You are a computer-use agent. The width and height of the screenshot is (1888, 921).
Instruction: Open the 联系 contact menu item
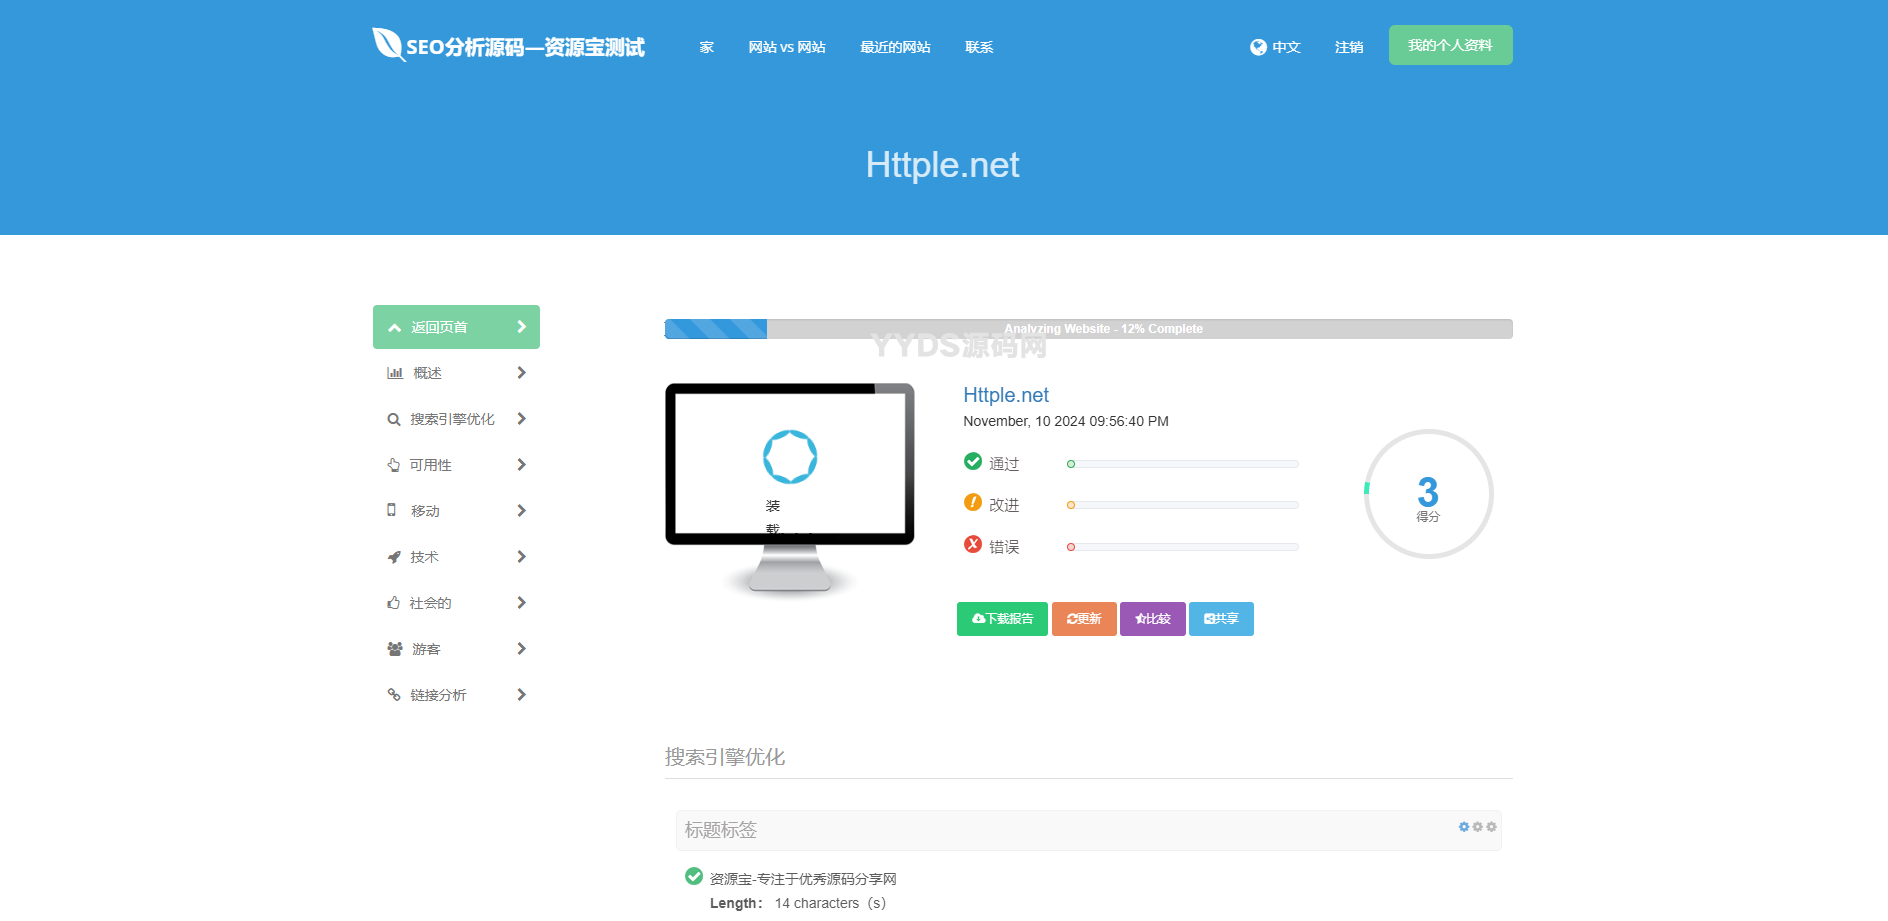pos(979,47)
